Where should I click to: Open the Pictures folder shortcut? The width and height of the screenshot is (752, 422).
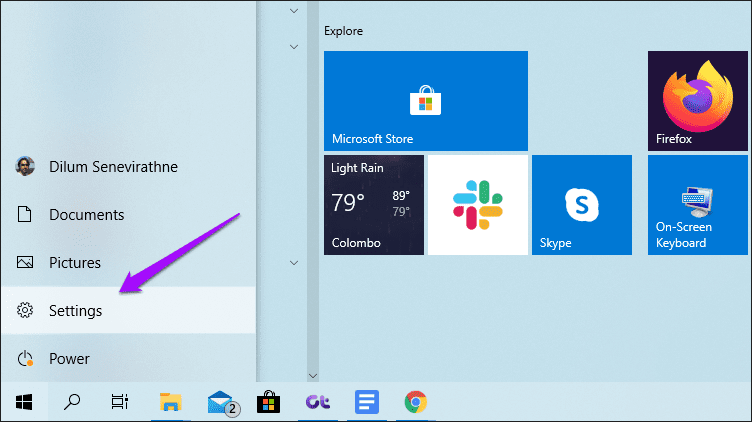[128, 262]
